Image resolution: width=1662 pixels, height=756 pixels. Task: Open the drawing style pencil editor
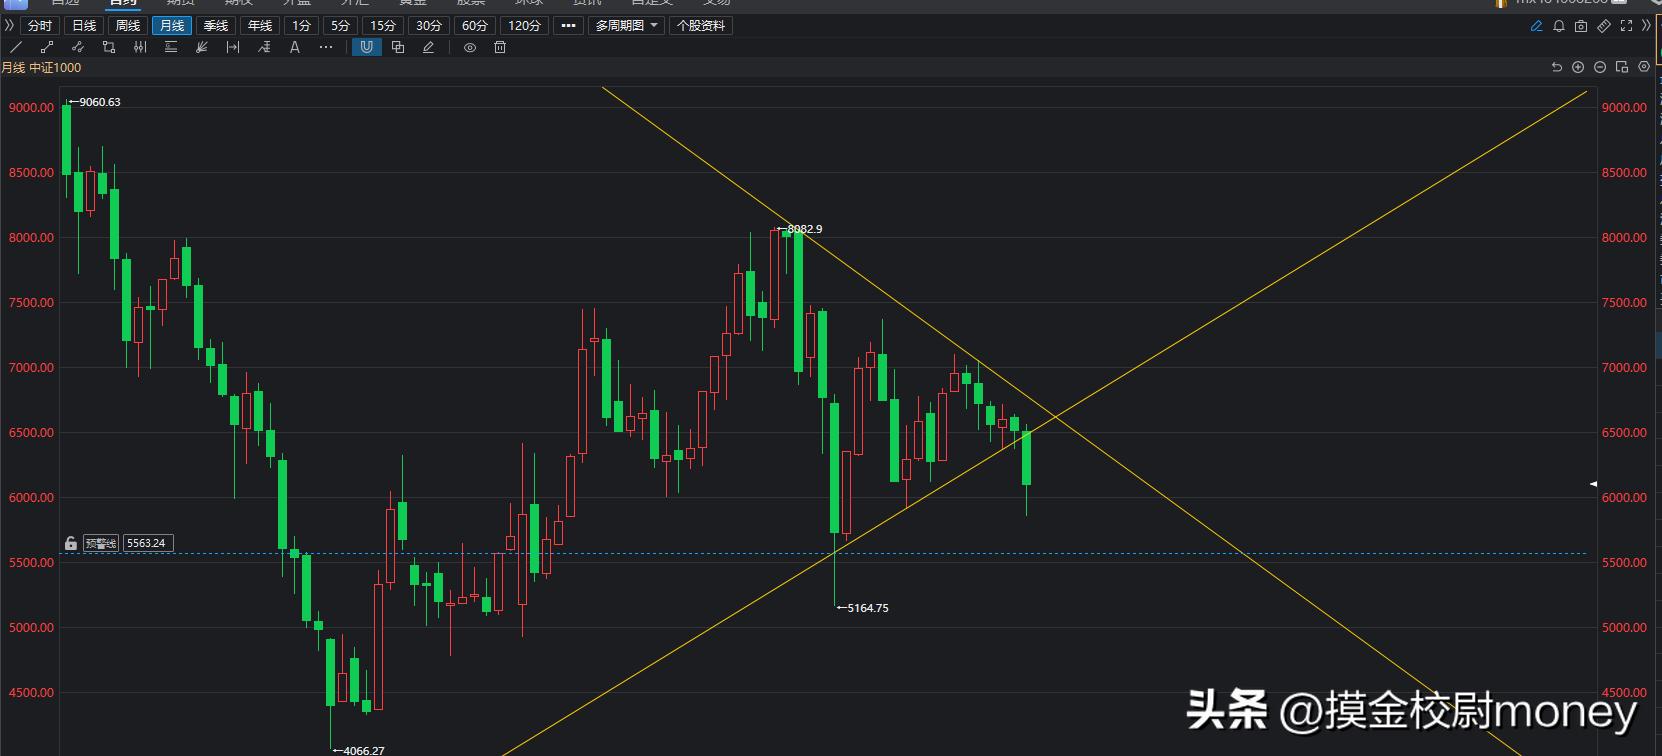(429, 47)
